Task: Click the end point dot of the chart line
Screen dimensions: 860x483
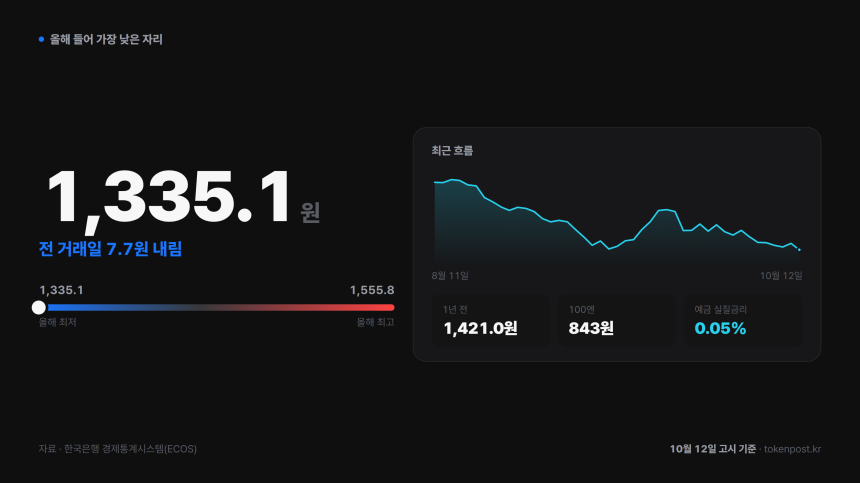Action: (x=799, y=249)
